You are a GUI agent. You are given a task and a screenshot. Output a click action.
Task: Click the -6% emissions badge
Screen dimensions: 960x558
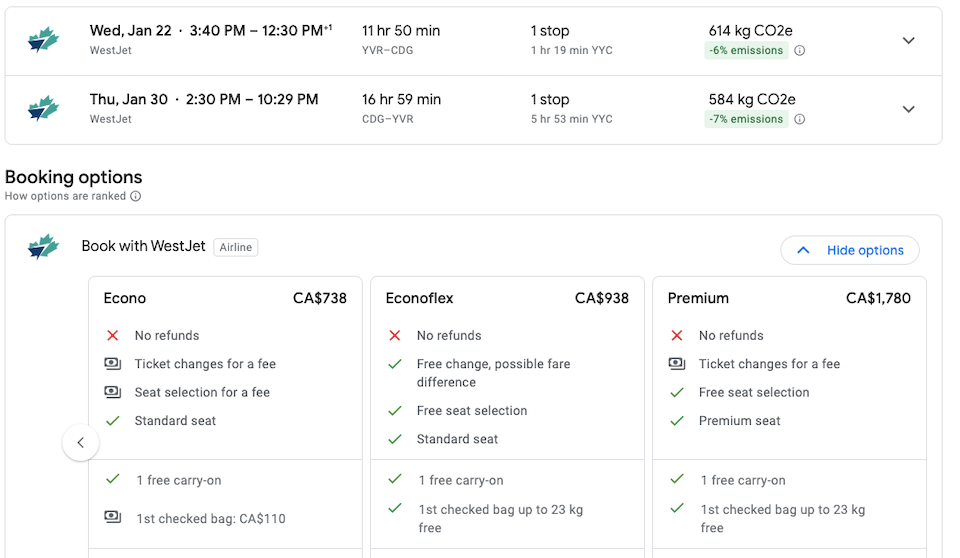[746, 50]
